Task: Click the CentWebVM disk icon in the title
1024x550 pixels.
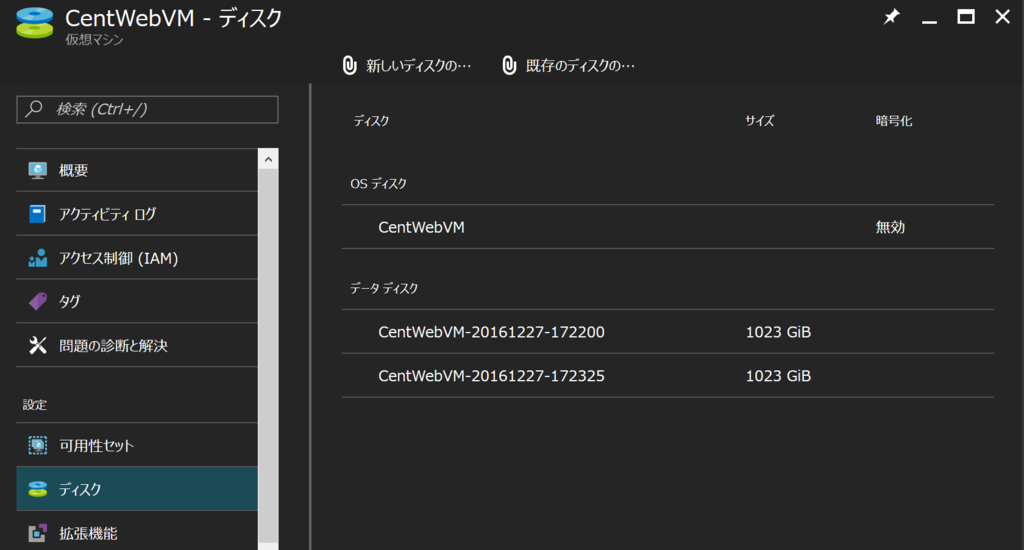Action: (x=35, y=23)
